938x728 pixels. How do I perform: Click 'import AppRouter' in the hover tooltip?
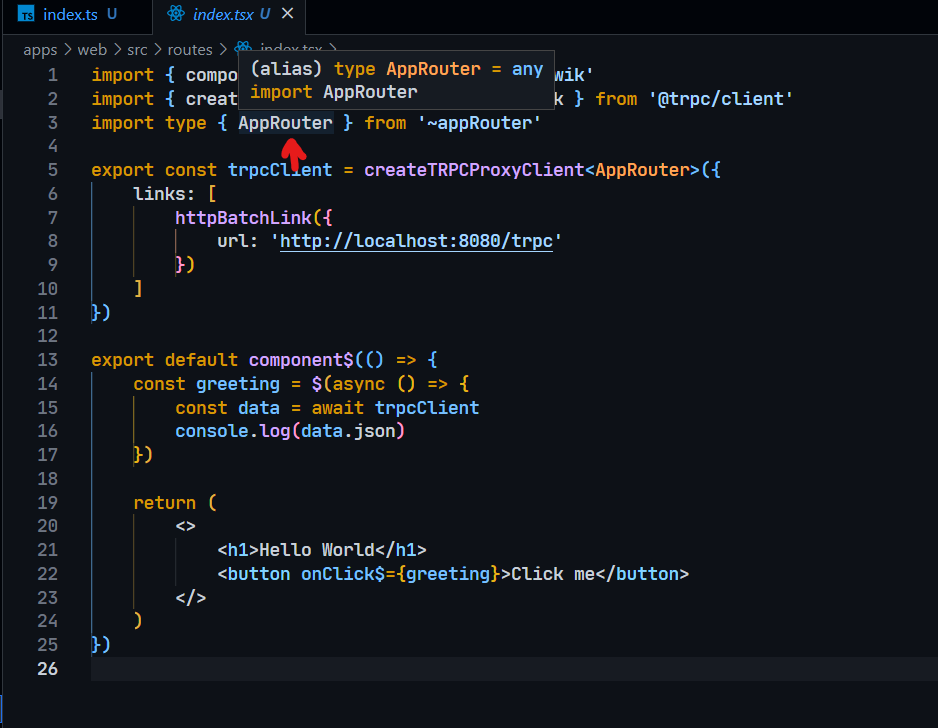(334, 92)
